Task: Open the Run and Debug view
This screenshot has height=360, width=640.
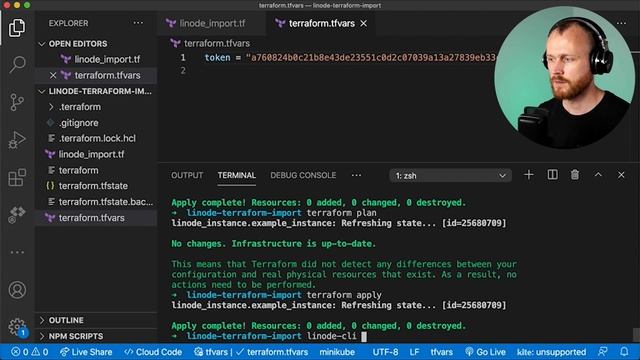Action: (17, 140)
